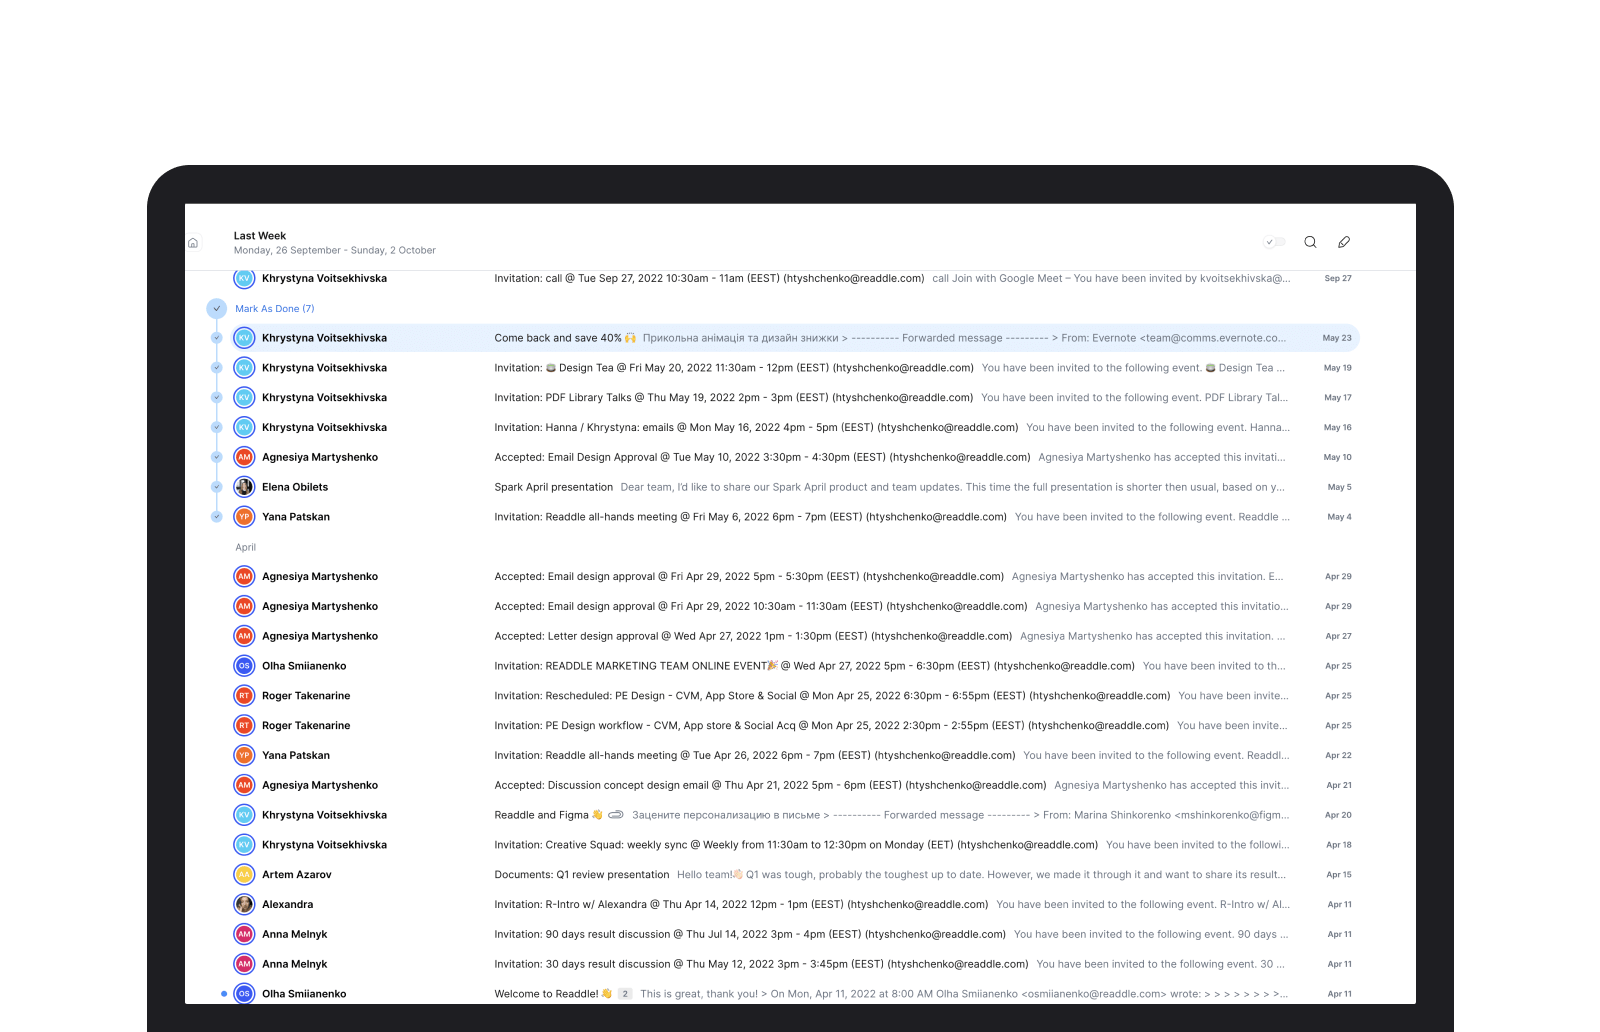Click Olha Smiianenko's OS avatar
1600x1032 pixels.
244,665
